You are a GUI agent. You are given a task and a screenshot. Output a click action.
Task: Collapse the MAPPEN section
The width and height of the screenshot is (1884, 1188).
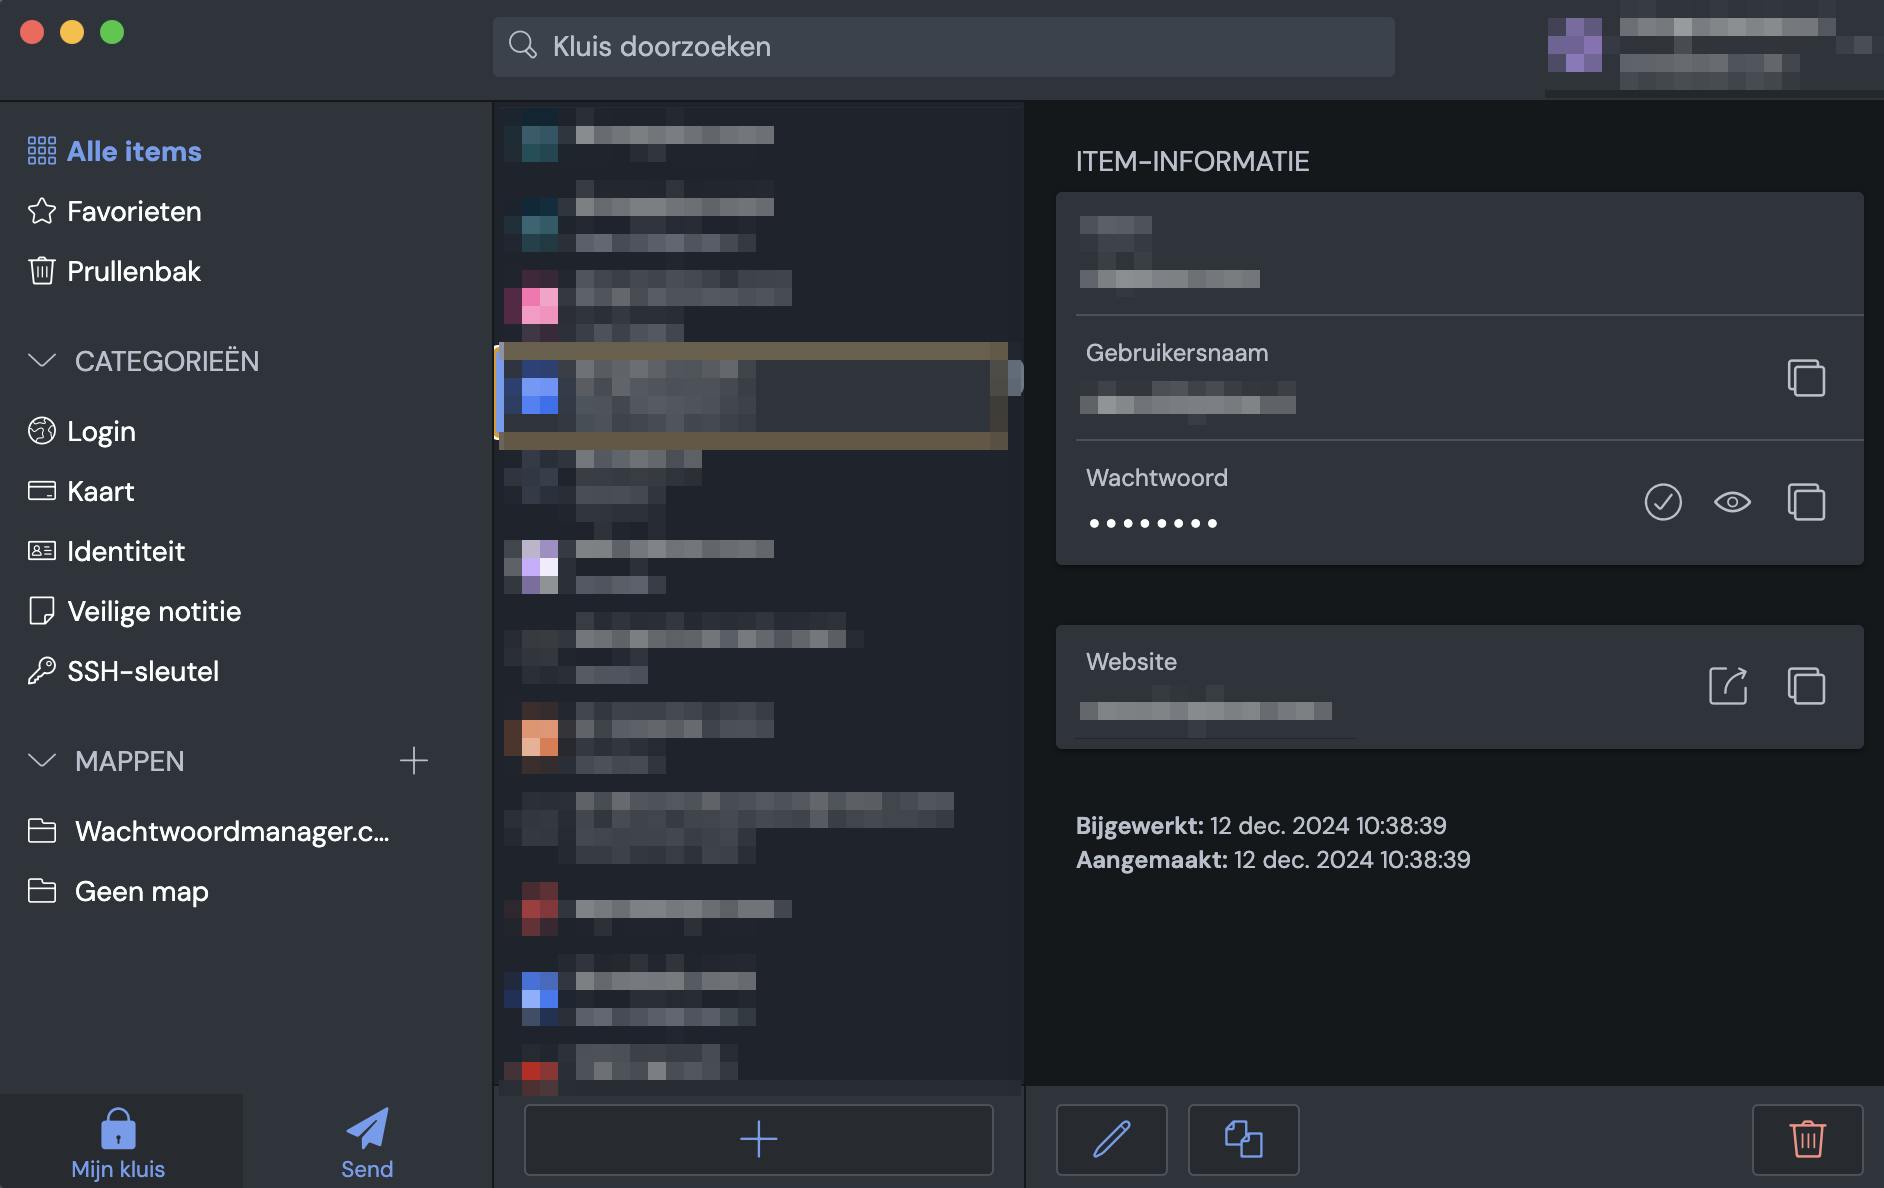point(41,760)
